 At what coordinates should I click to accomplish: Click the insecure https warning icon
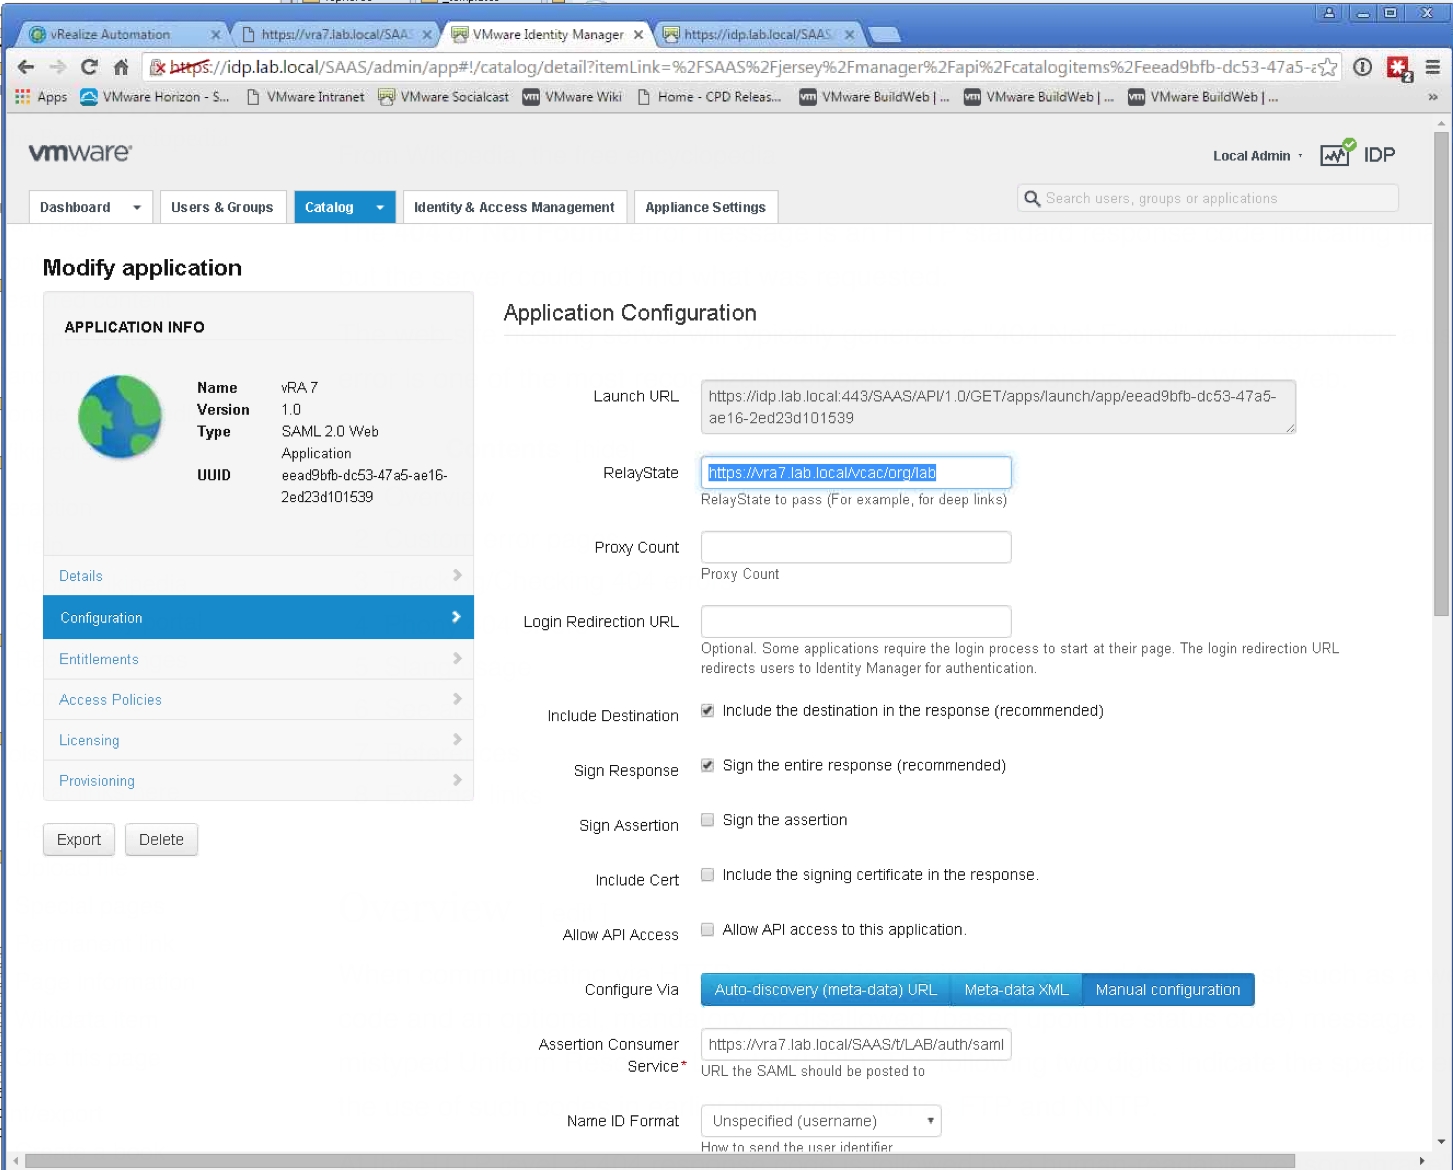point(157,67)
